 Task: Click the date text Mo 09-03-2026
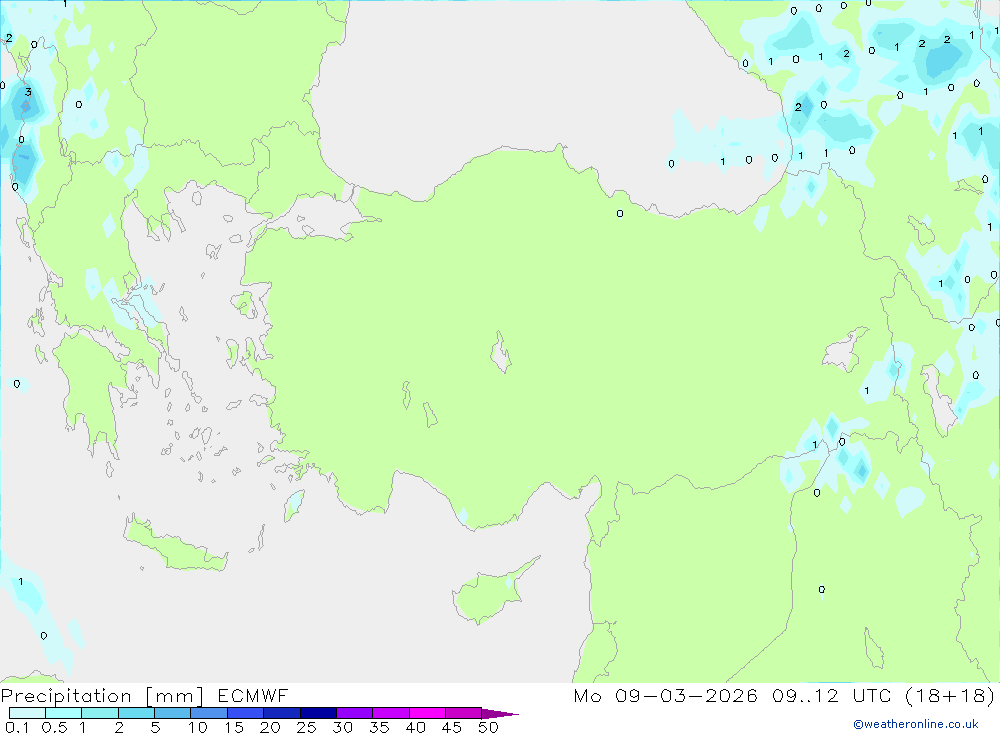click(x=665, y=696)
